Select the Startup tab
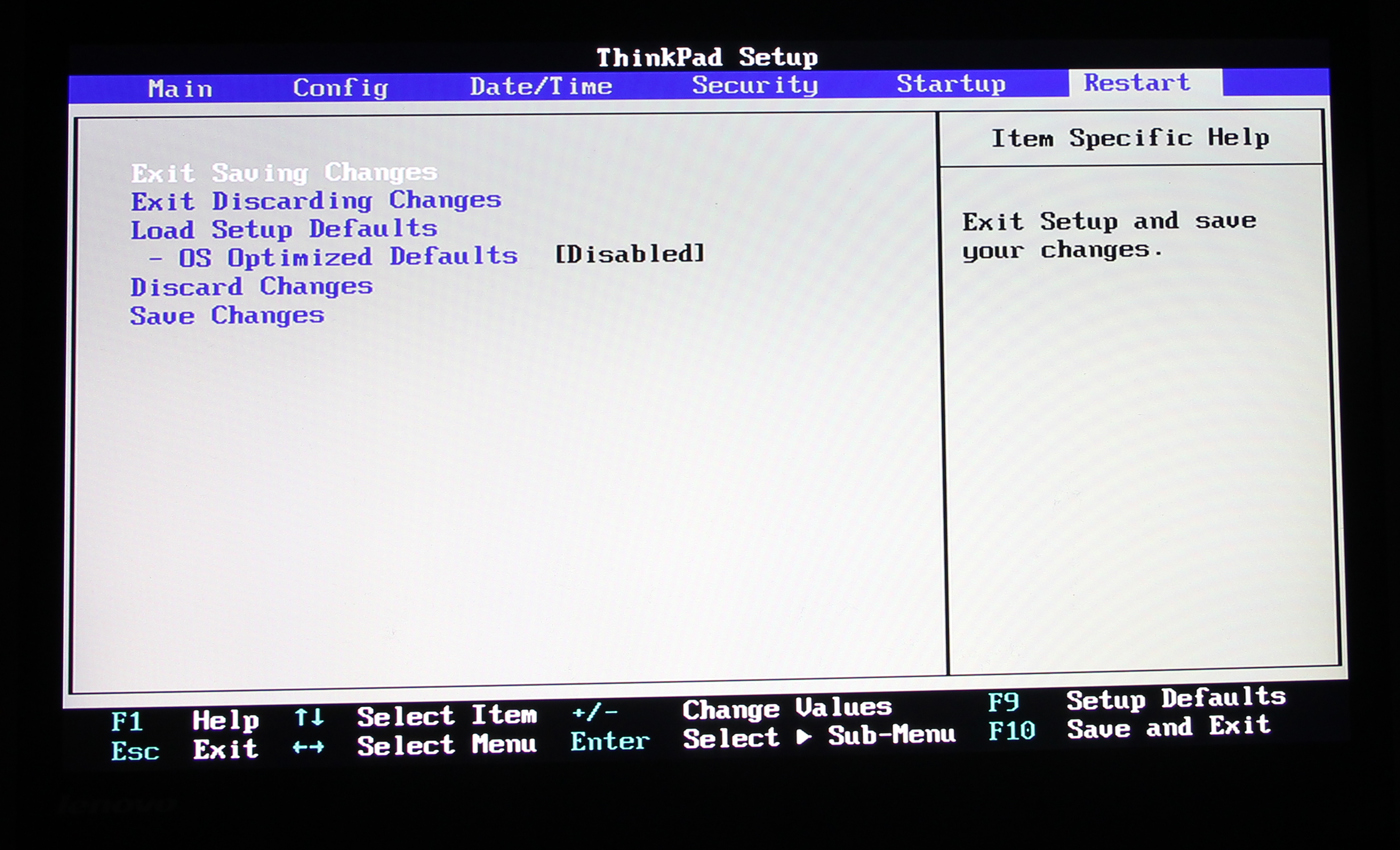1400x850 pixels. (951, 84)
